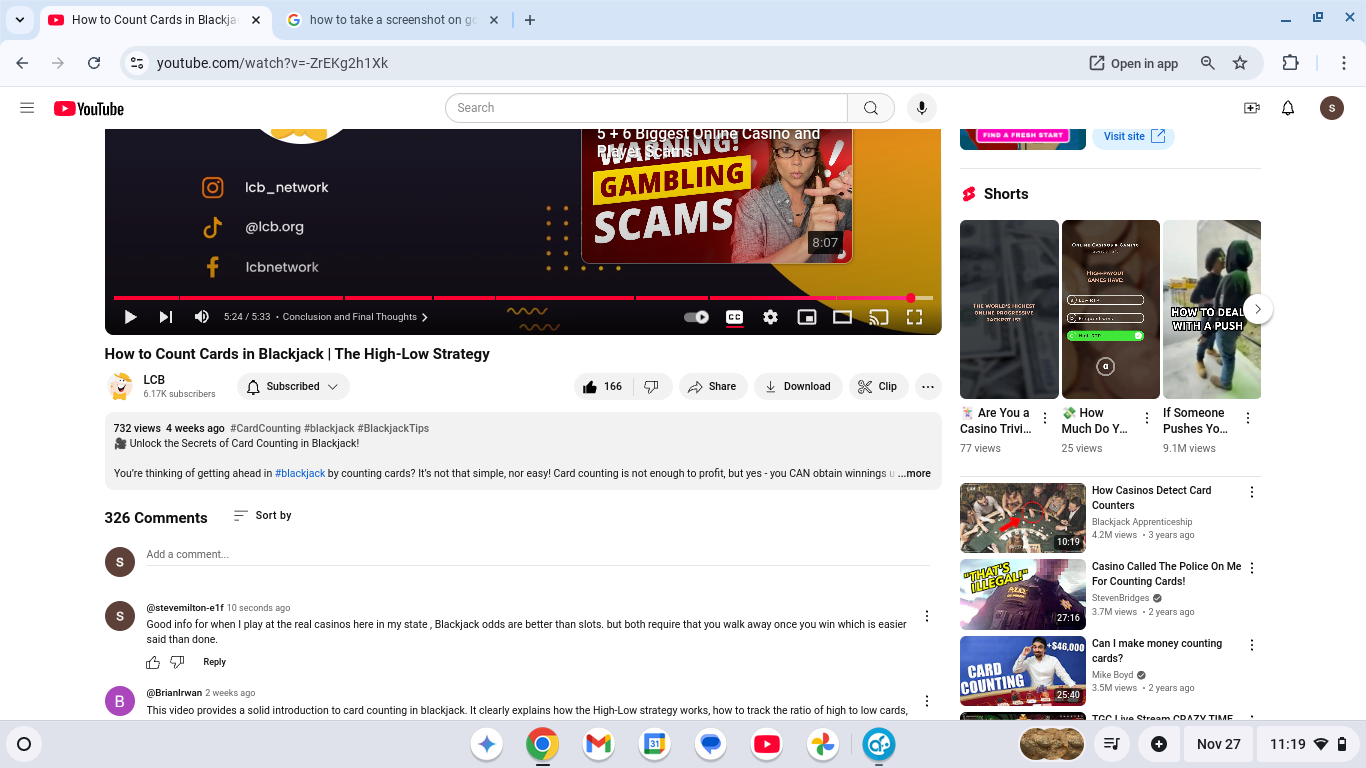Focus the Add a comment field

point(538,555)
